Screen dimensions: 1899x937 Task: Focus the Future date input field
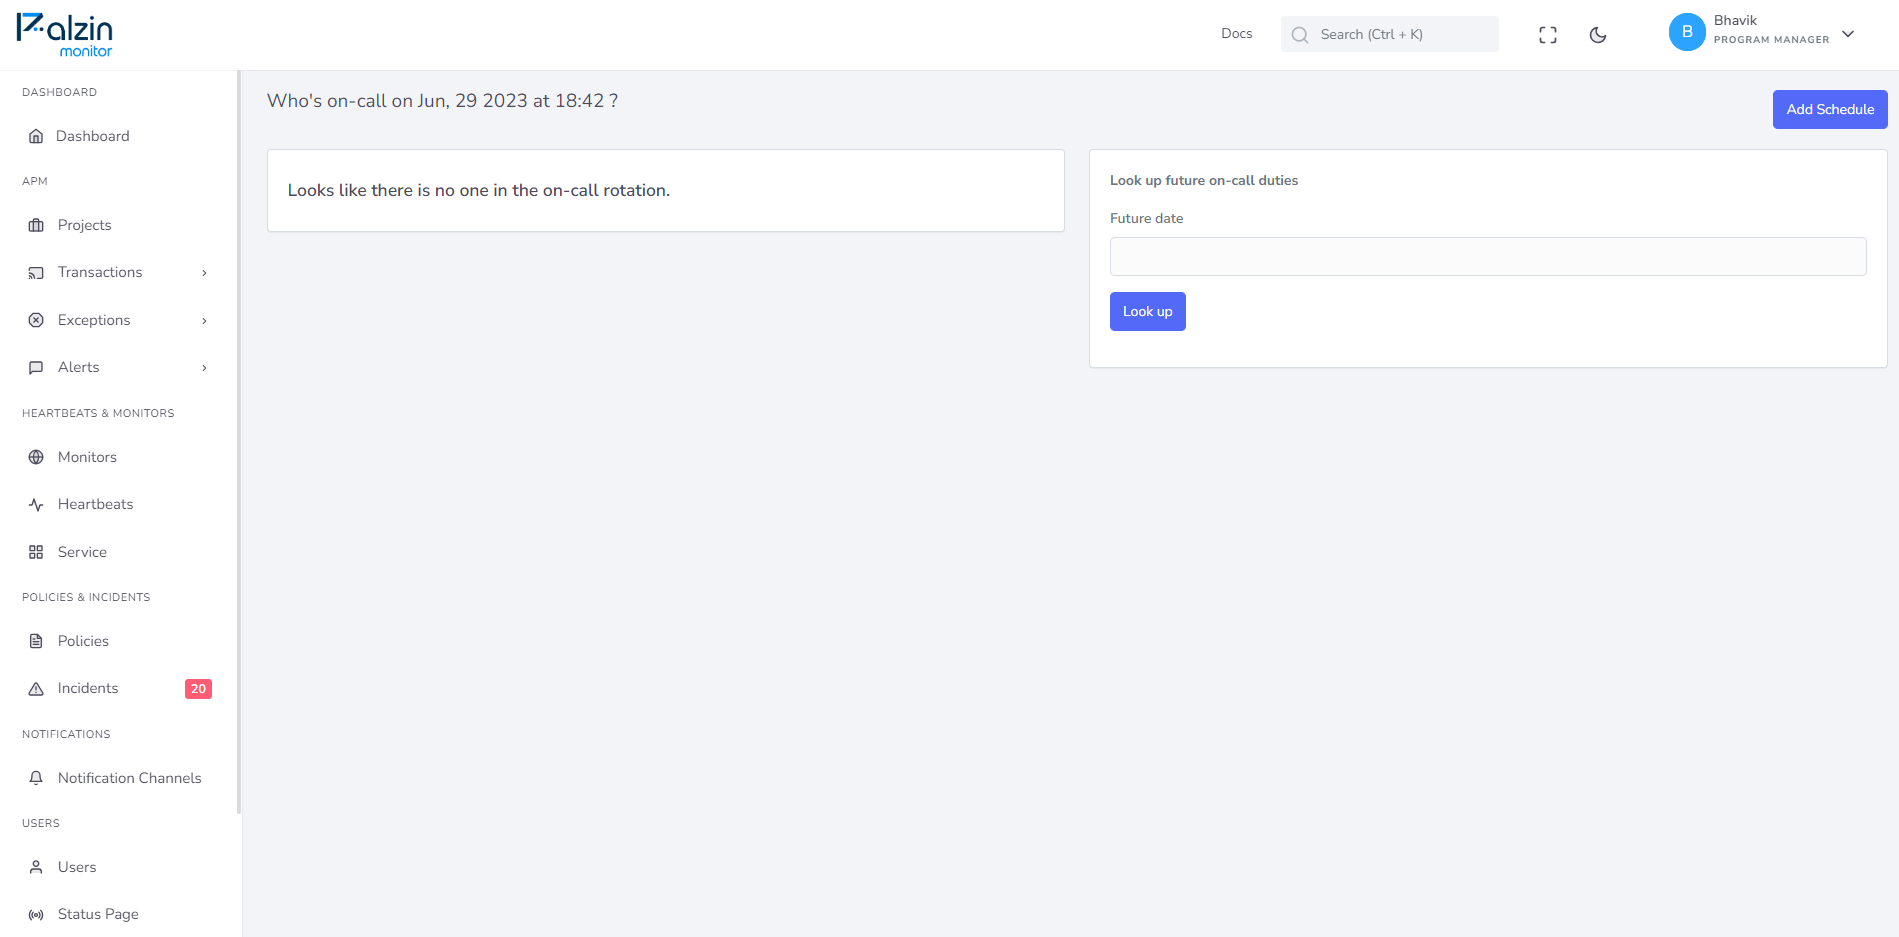1488,256
